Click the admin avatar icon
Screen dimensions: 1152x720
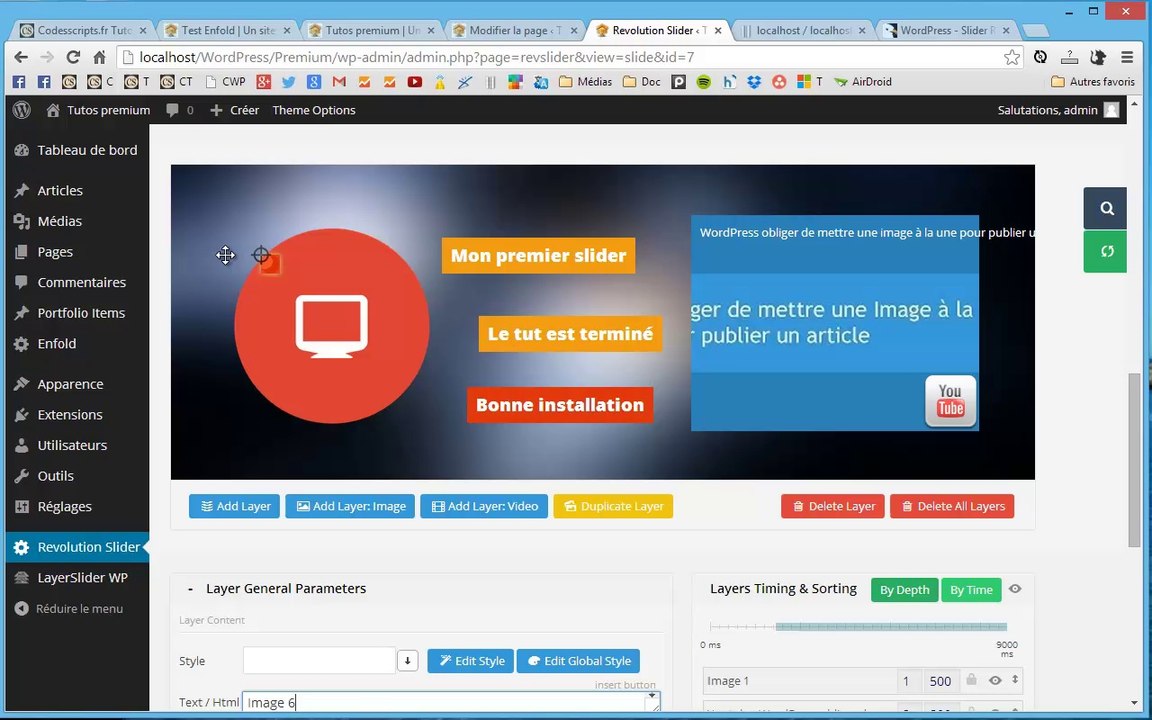click(1112, 110)
